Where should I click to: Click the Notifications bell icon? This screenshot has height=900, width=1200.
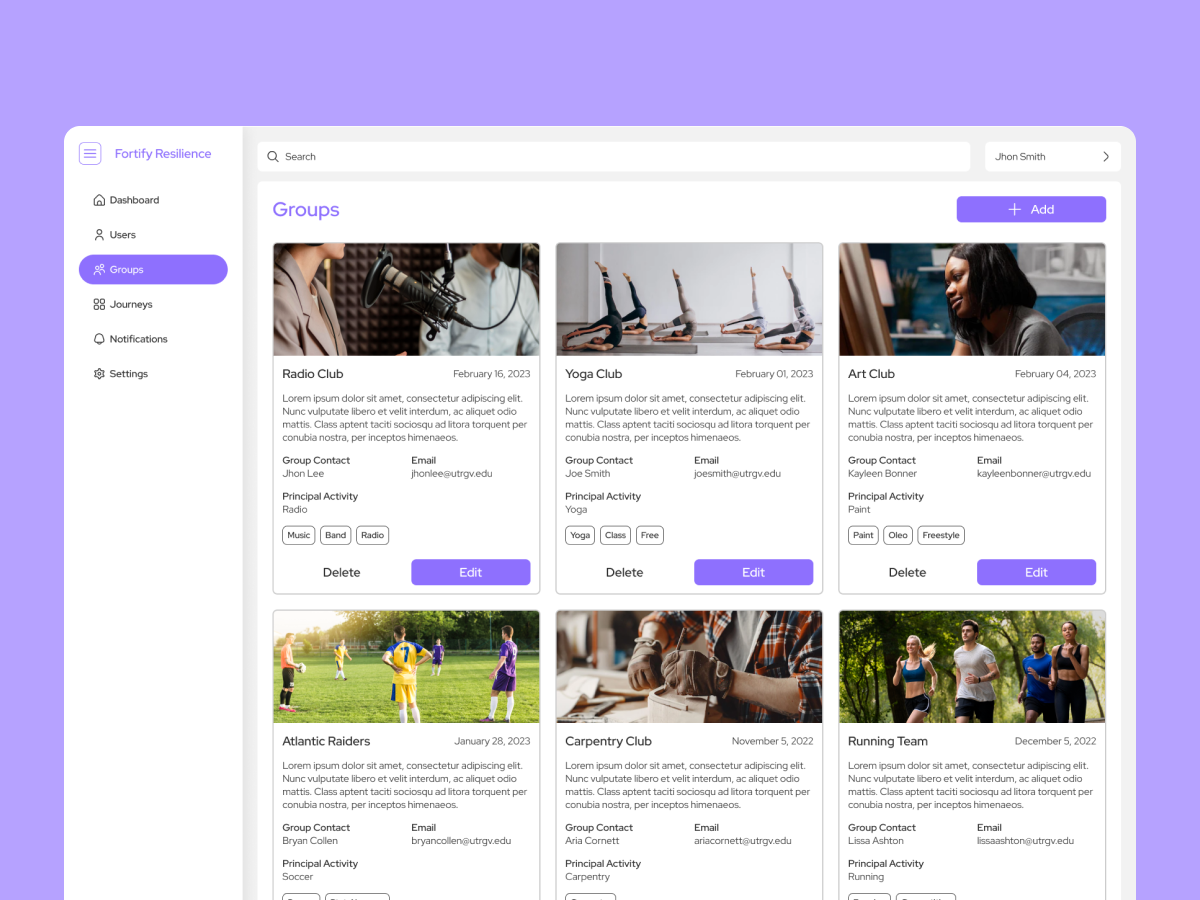[x=99, y=339]
